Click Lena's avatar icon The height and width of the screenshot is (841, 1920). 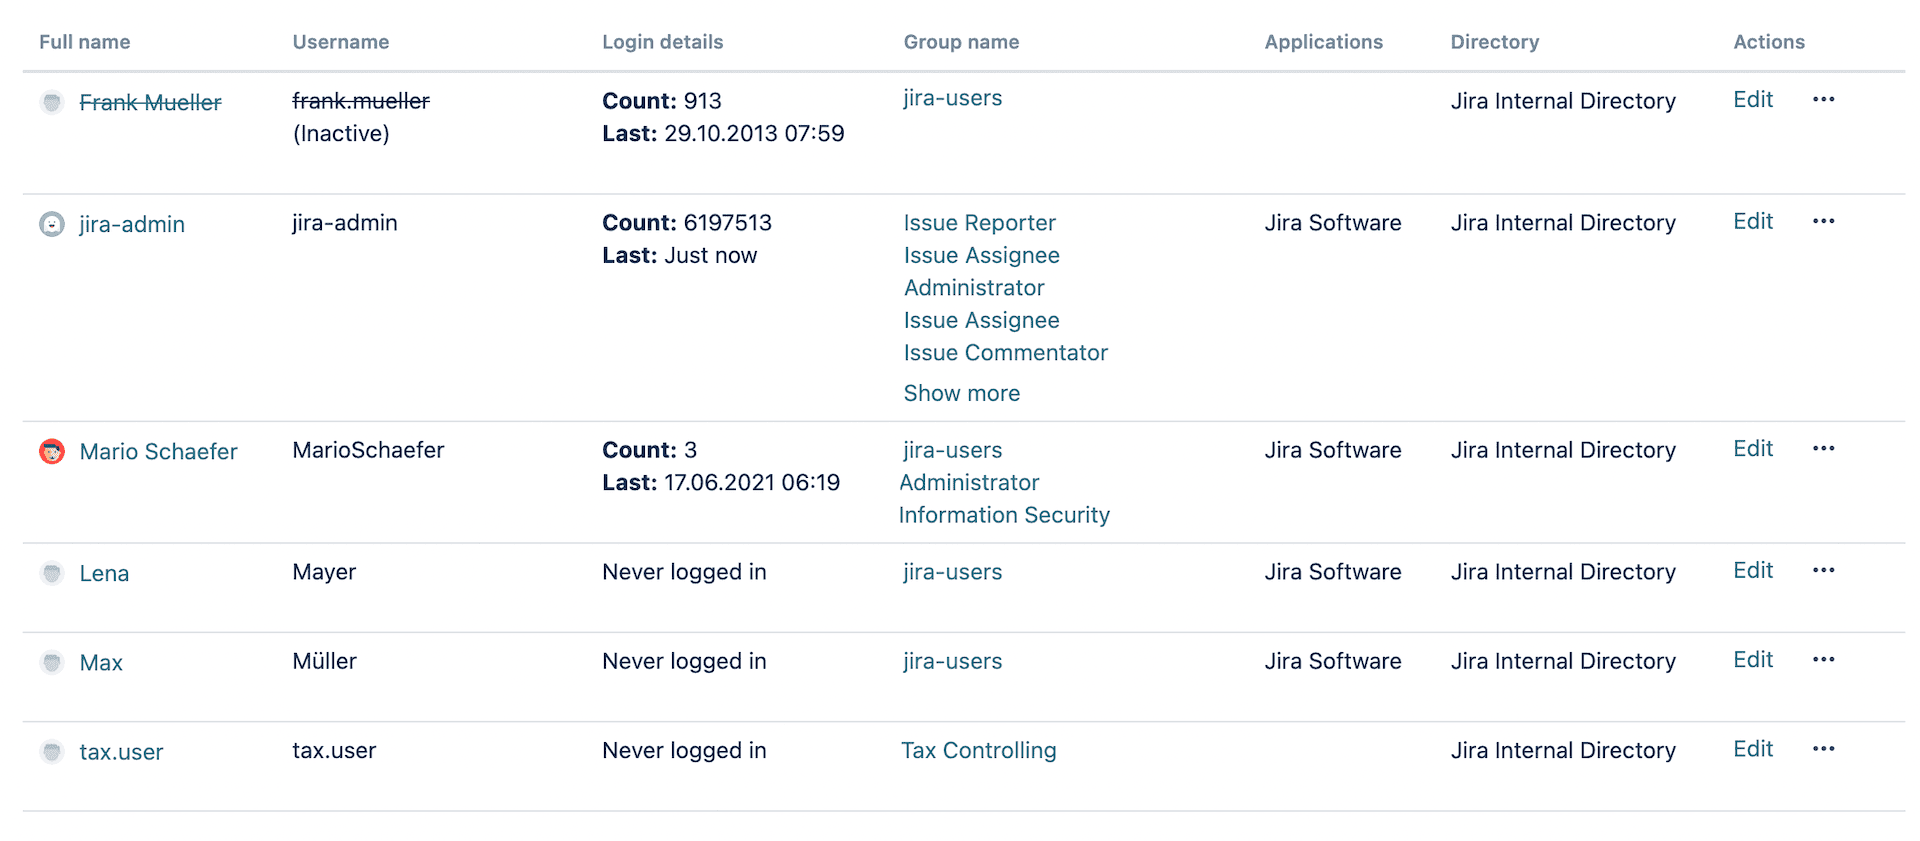click(52, 573)
